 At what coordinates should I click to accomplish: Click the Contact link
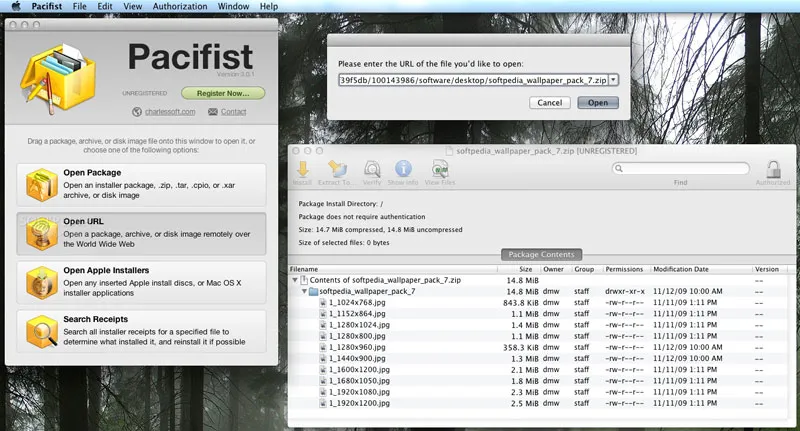coord(234,112)
